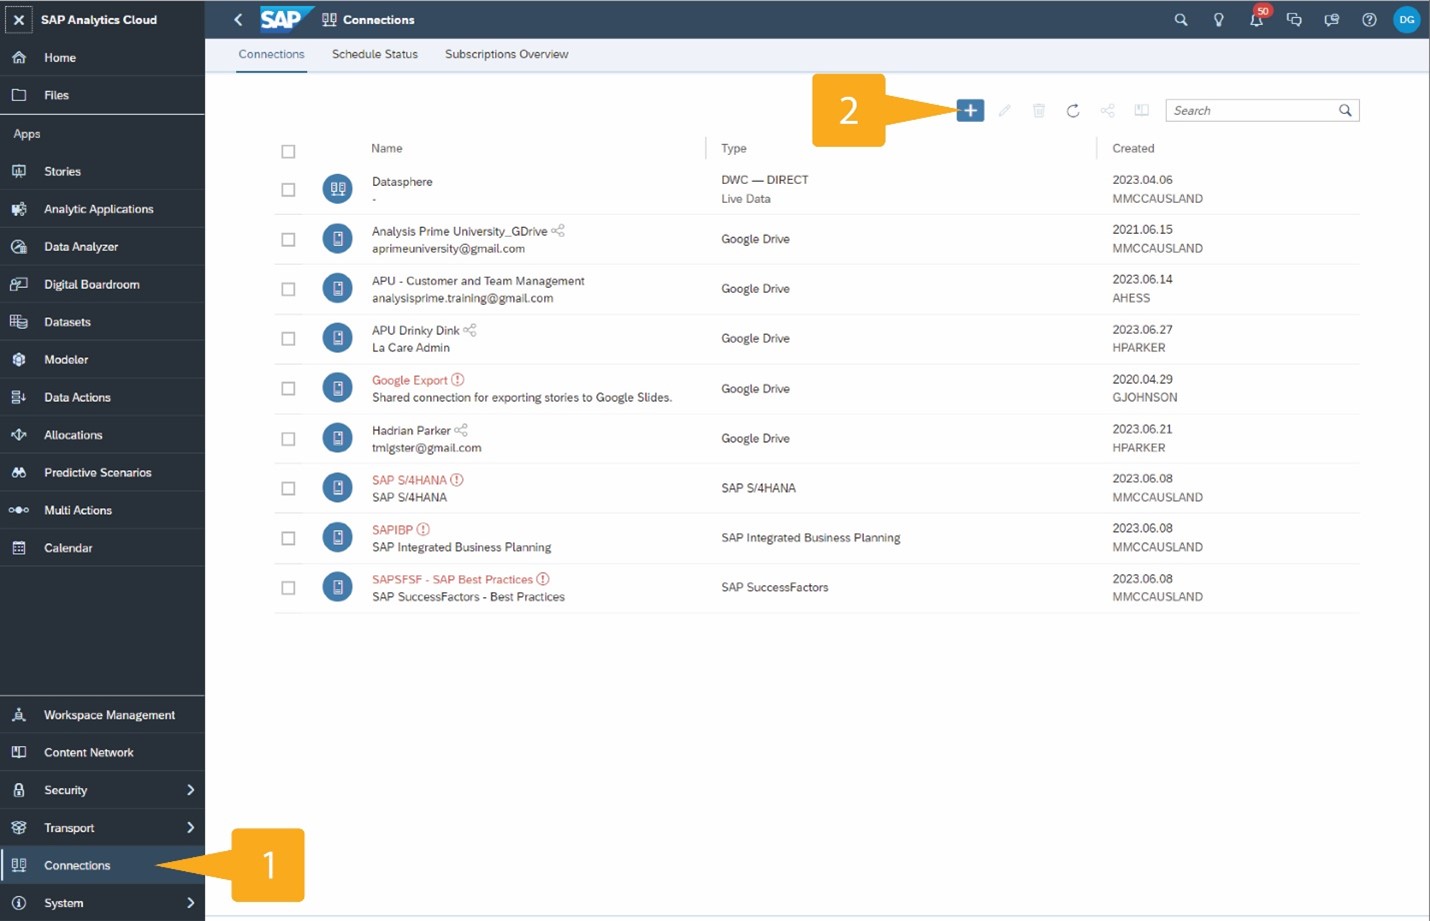Click inside the Search field
This screenshot has height=921, width=1430.
[1250, 110]
